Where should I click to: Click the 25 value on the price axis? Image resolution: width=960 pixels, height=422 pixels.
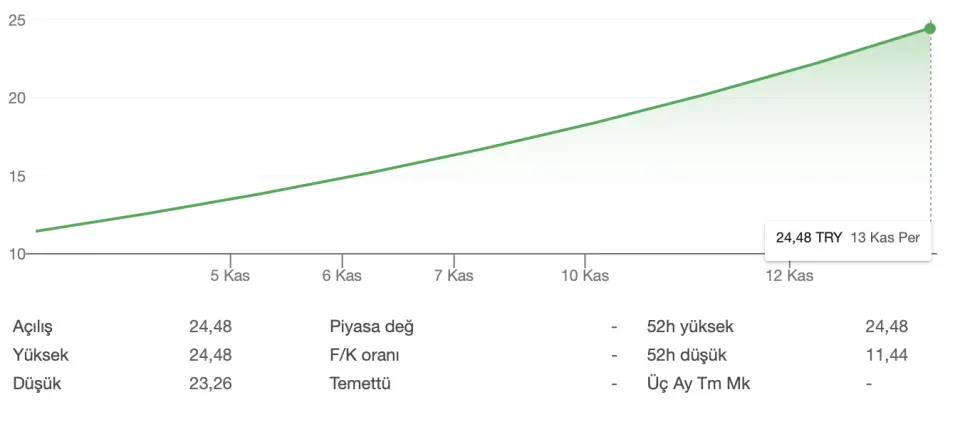tap(18, 20)
